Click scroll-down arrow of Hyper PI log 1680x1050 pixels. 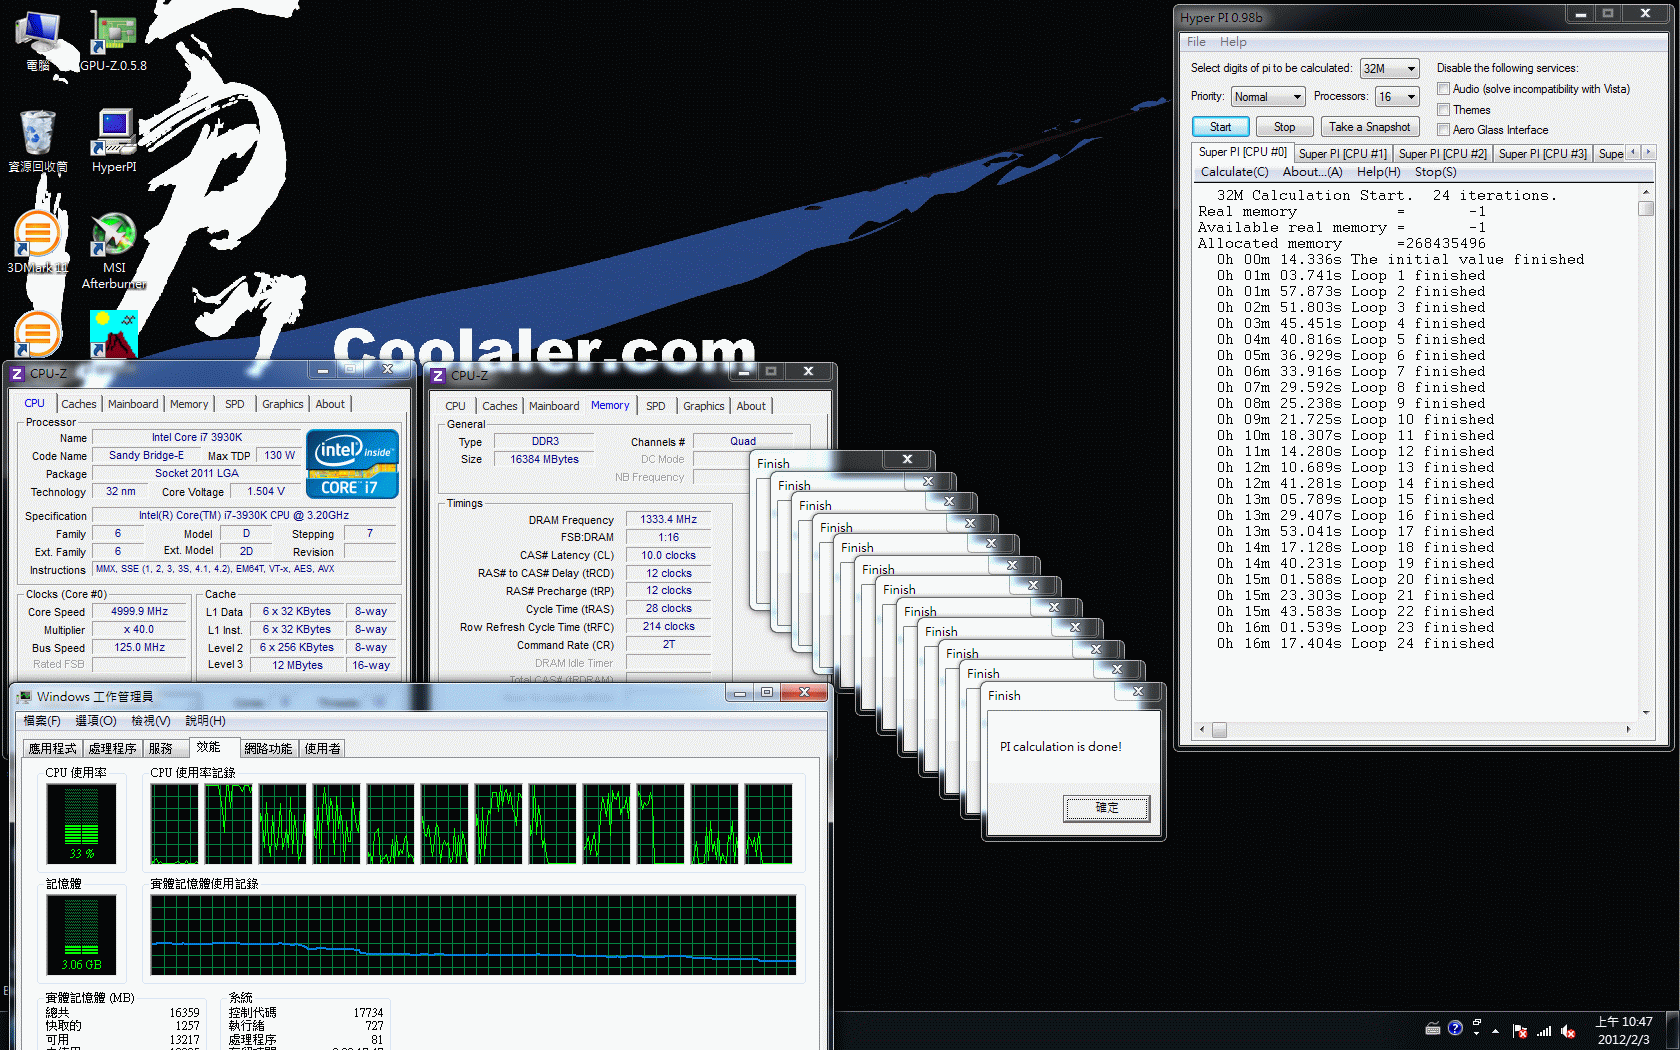(x=1646, y=713)
